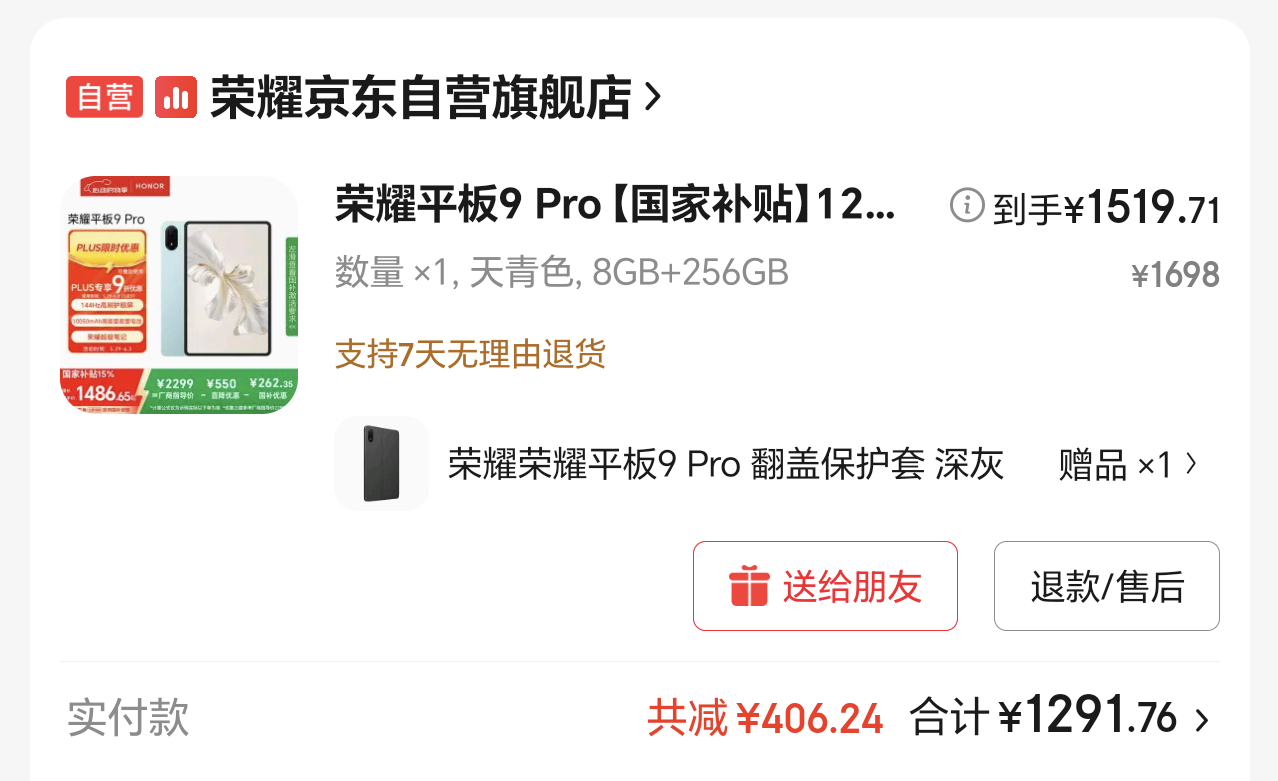
Task: Open the 荣耀平板9 Pro product thumbnail
Action: [179, 295]
